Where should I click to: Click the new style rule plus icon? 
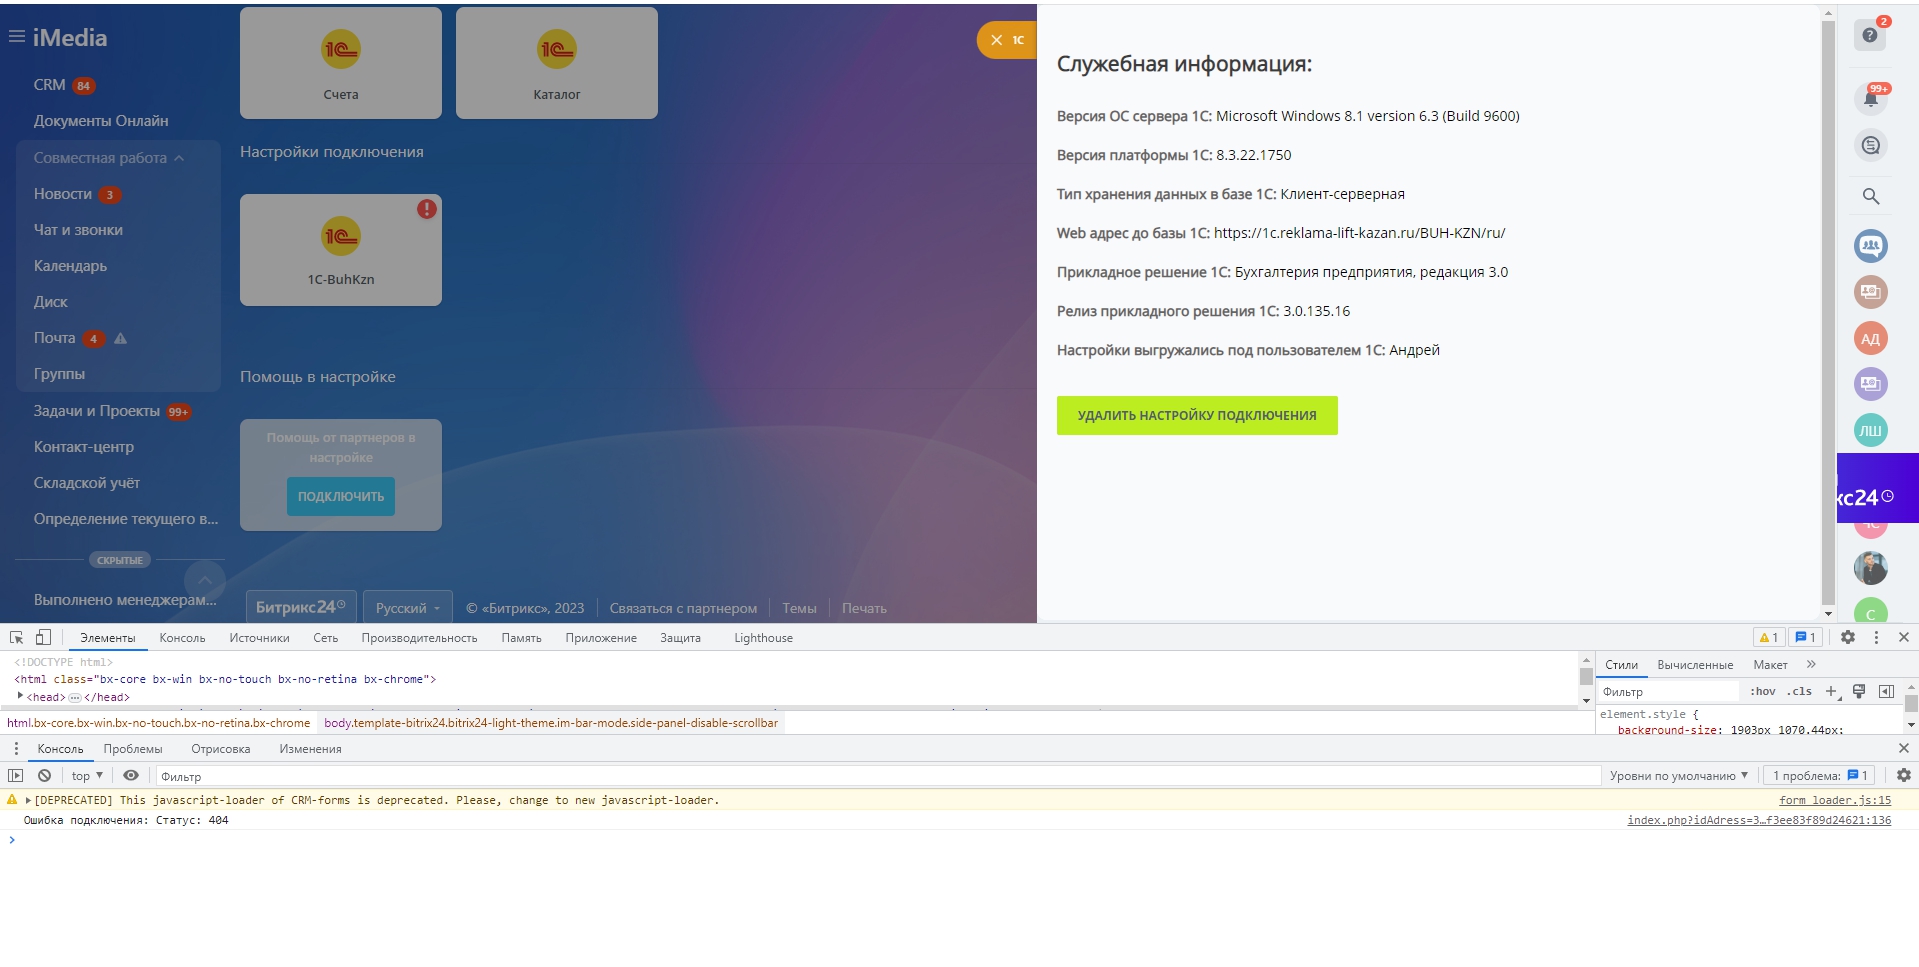pyautogui.click(x=1831, y=691)
